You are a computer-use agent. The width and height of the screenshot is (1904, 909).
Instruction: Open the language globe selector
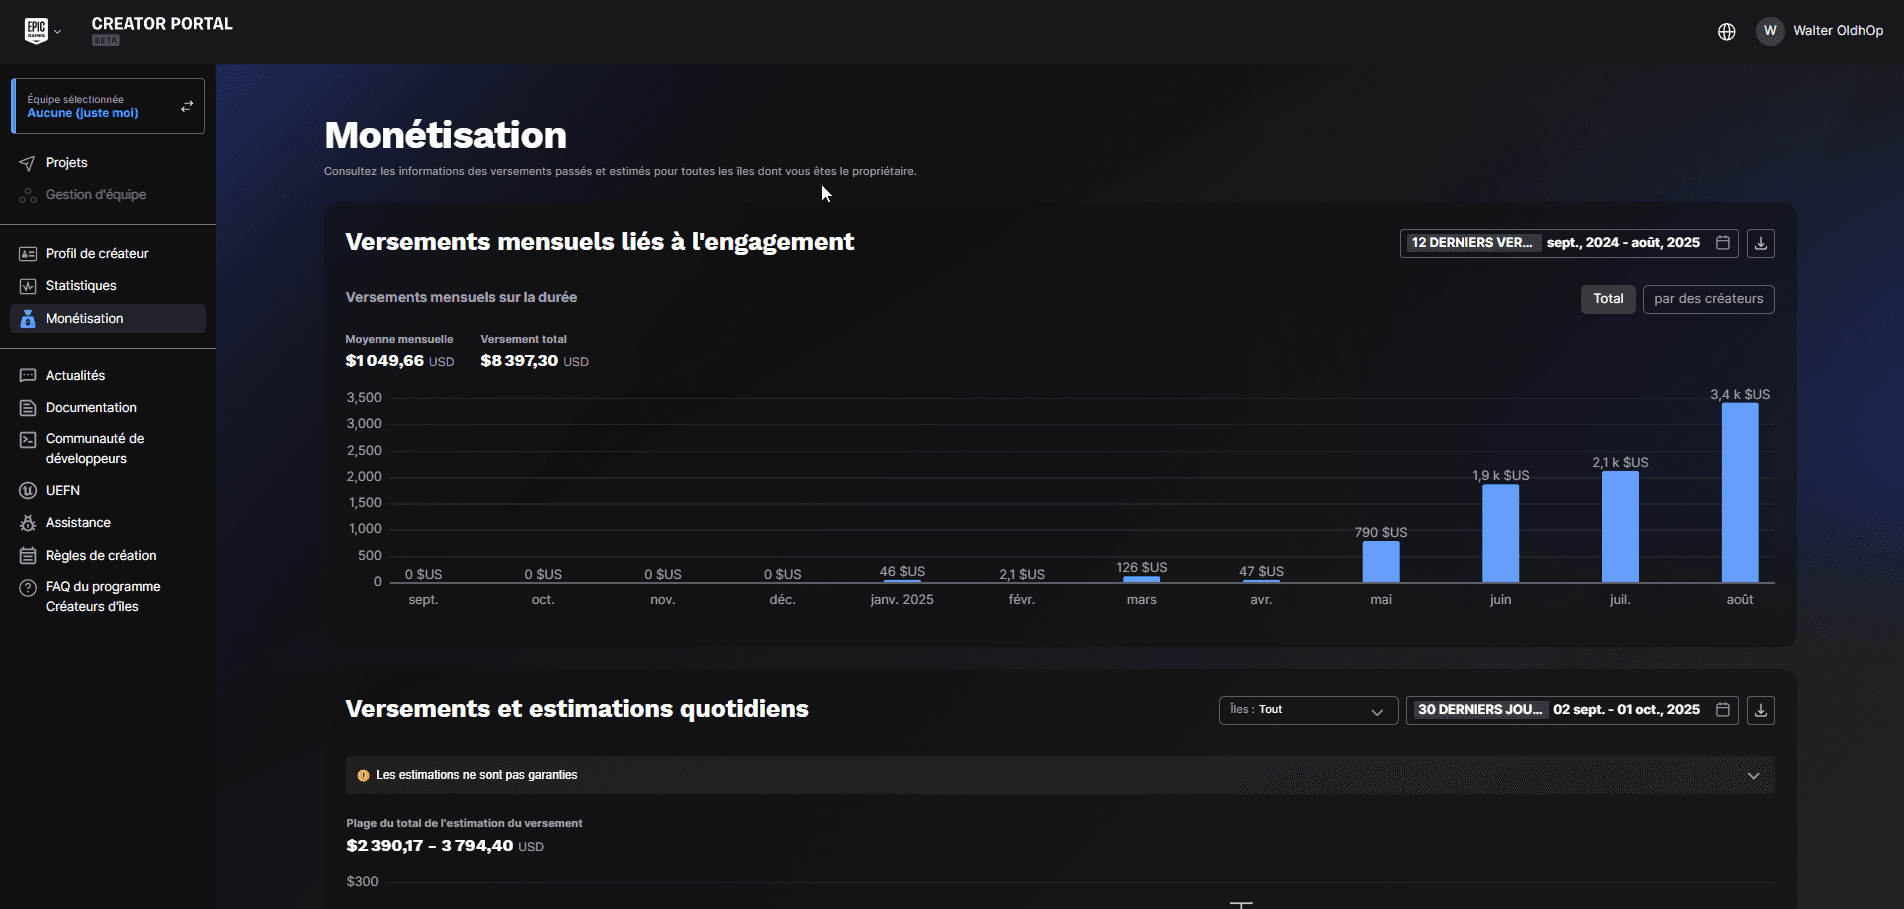[1727, 31]
